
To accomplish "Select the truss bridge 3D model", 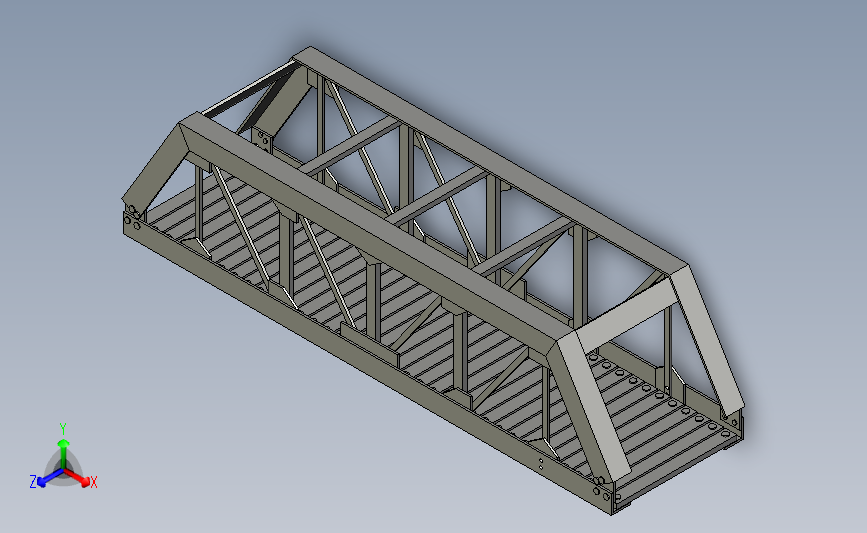I will coord(433,280).
